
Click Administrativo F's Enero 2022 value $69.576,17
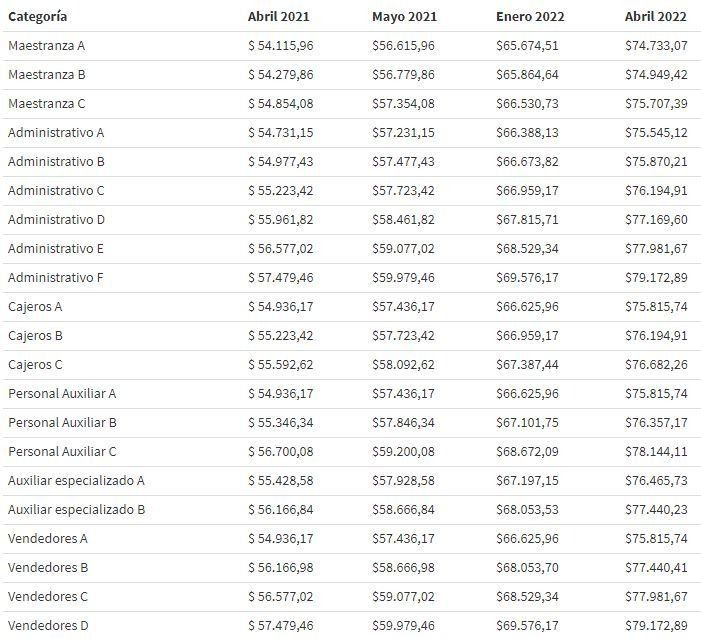[x=530, y=278]
